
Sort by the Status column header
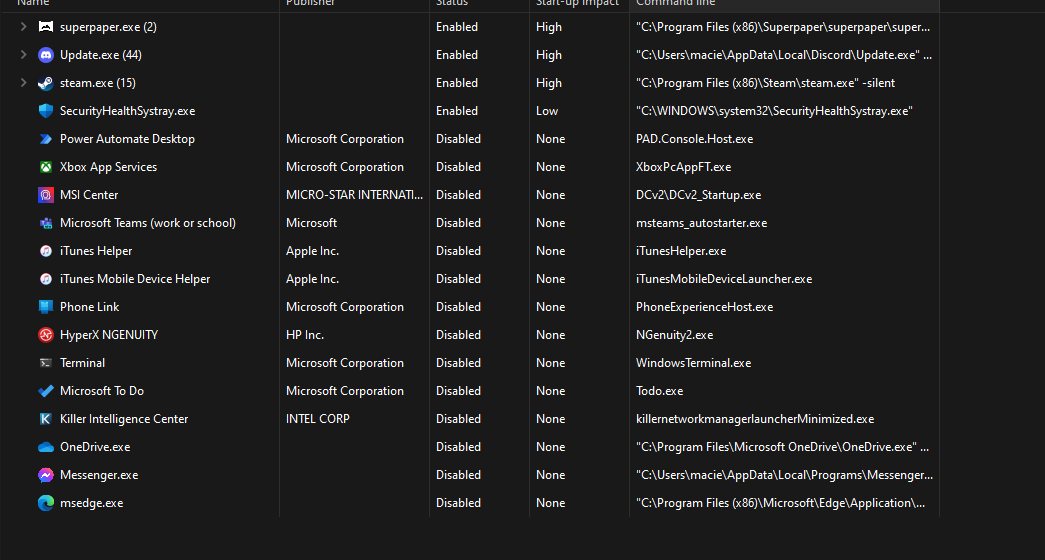coord(452,4)
